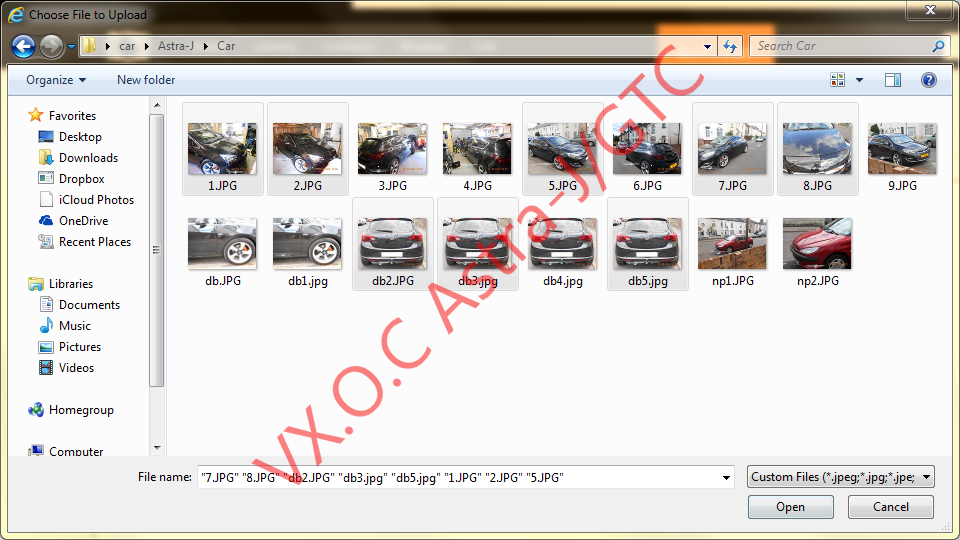Viewport: 960px width, 540px height.
Task: Select the 'car' breadcrumb segment
Action: click(x=127, y=46)
